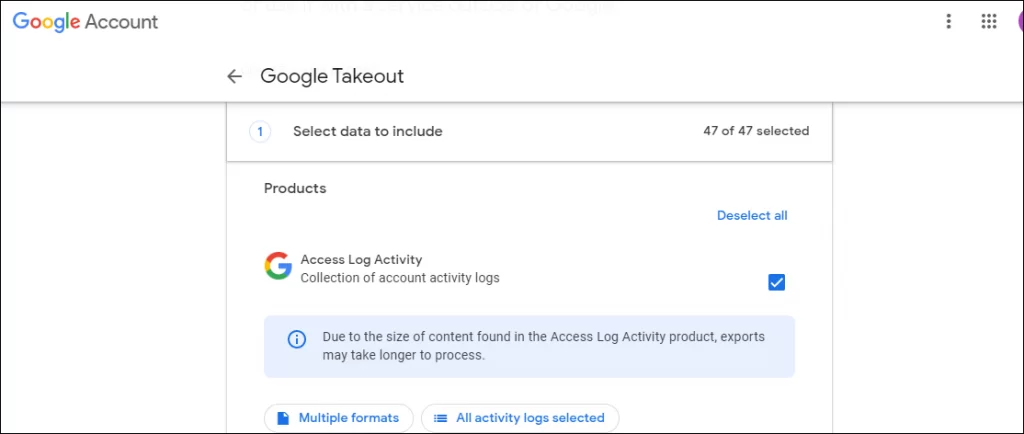
Task: Uncheck the Access Log Activity checkbox
Action: [776, 283]
